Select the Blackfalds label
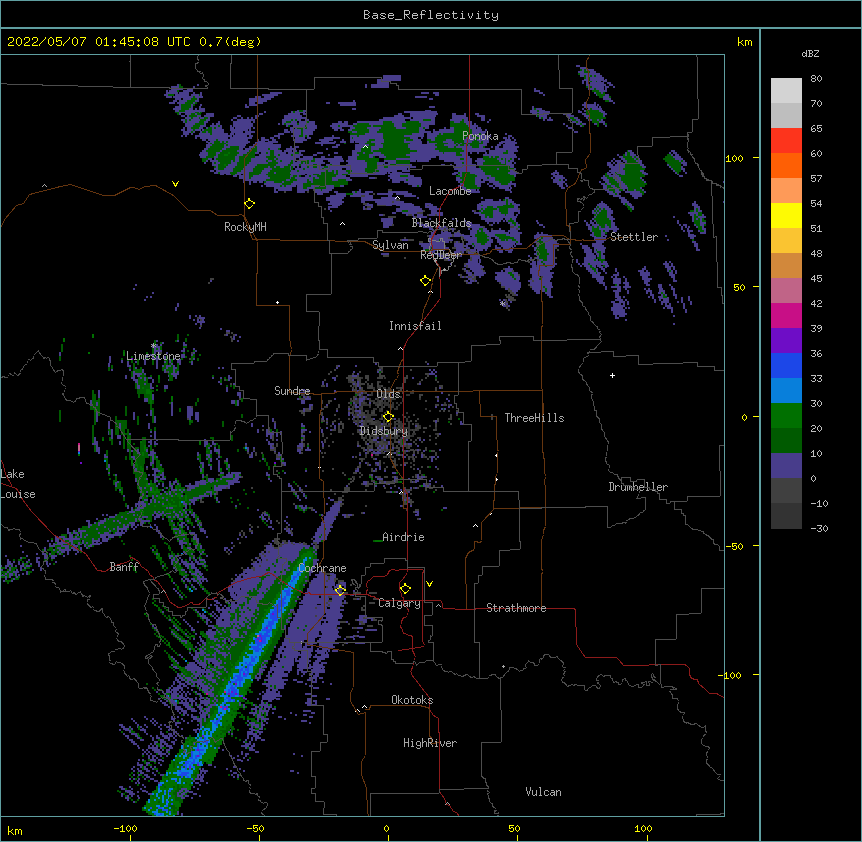The width and height of the screenshot is (862, 842). click(x=441, y=223)
